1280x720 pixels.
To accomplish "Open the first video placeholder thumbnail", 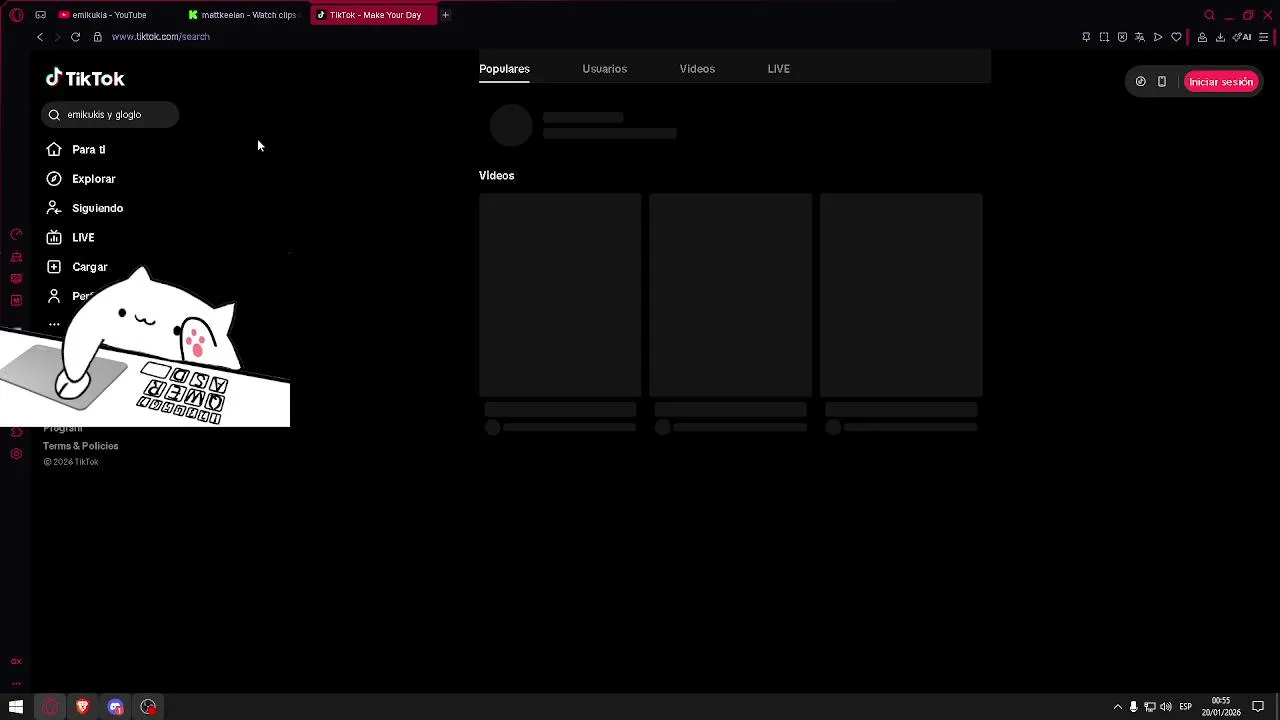I will (x=560, y=296).
